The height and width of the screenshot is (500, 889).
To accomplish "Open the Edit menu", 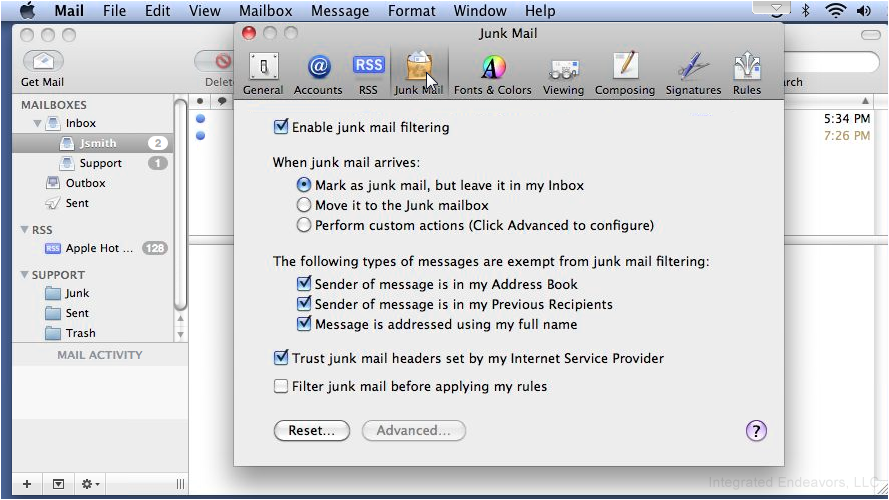I will [x=157, y=11].
